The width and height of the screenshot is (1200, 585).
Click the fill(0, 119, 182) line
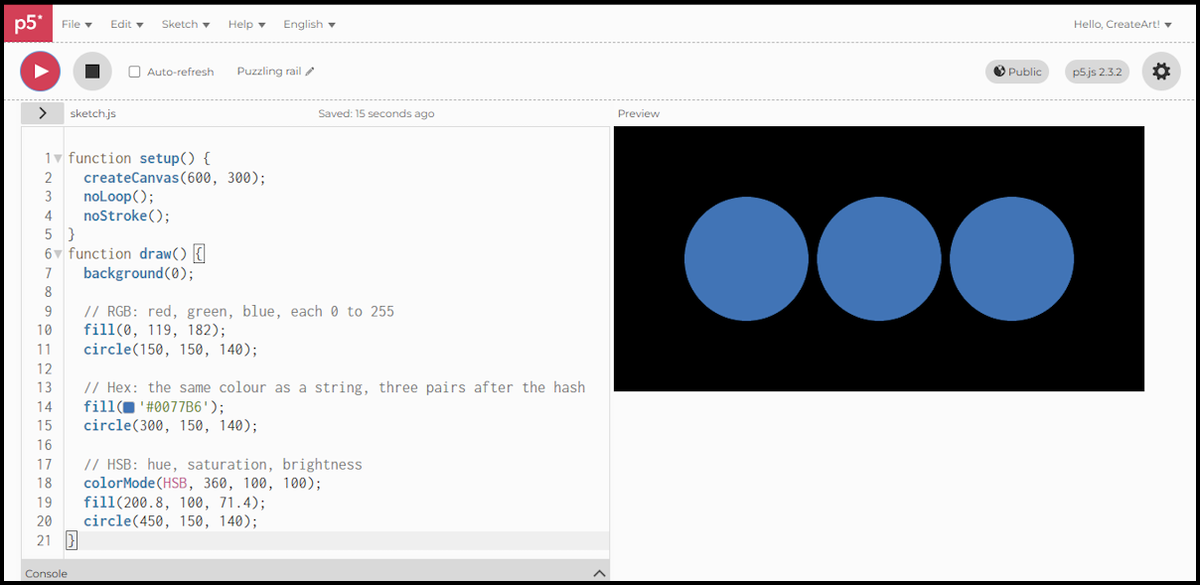(x=155, y=330)
